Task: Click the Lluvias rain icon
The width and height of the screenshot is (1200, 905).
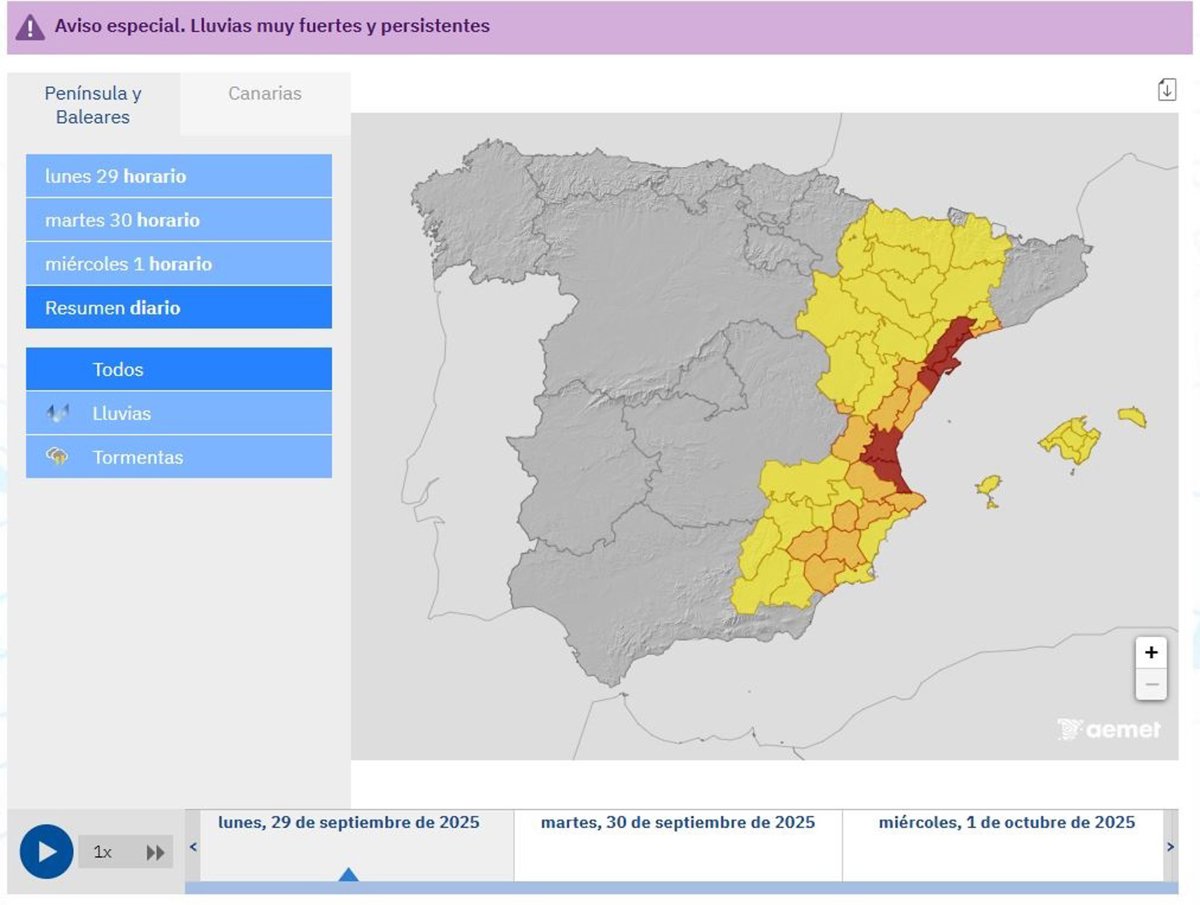Action: [x=57, y=413]
